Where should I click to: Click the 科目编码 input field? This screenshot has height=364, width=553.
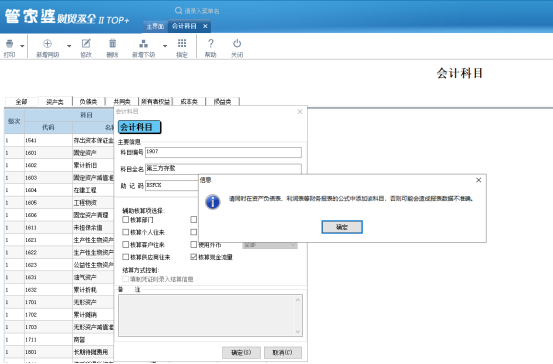[223, 152]
